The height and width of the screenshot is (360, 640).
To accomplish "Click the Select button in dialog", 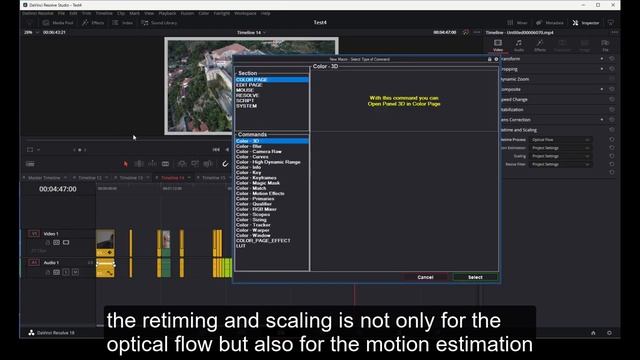I will [475, 277].
